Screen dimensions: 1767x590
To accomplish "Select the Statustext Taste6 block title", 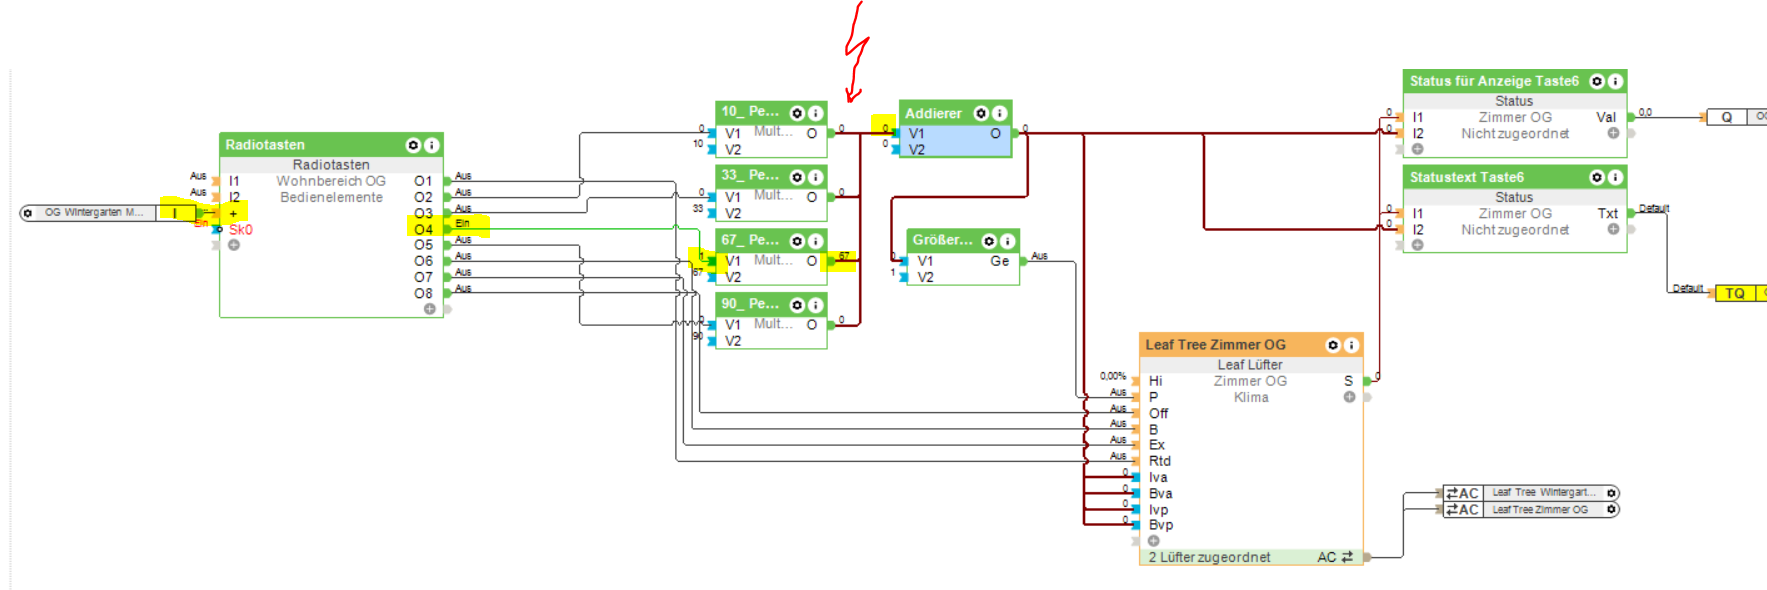I will click(x=1466, y=177).
